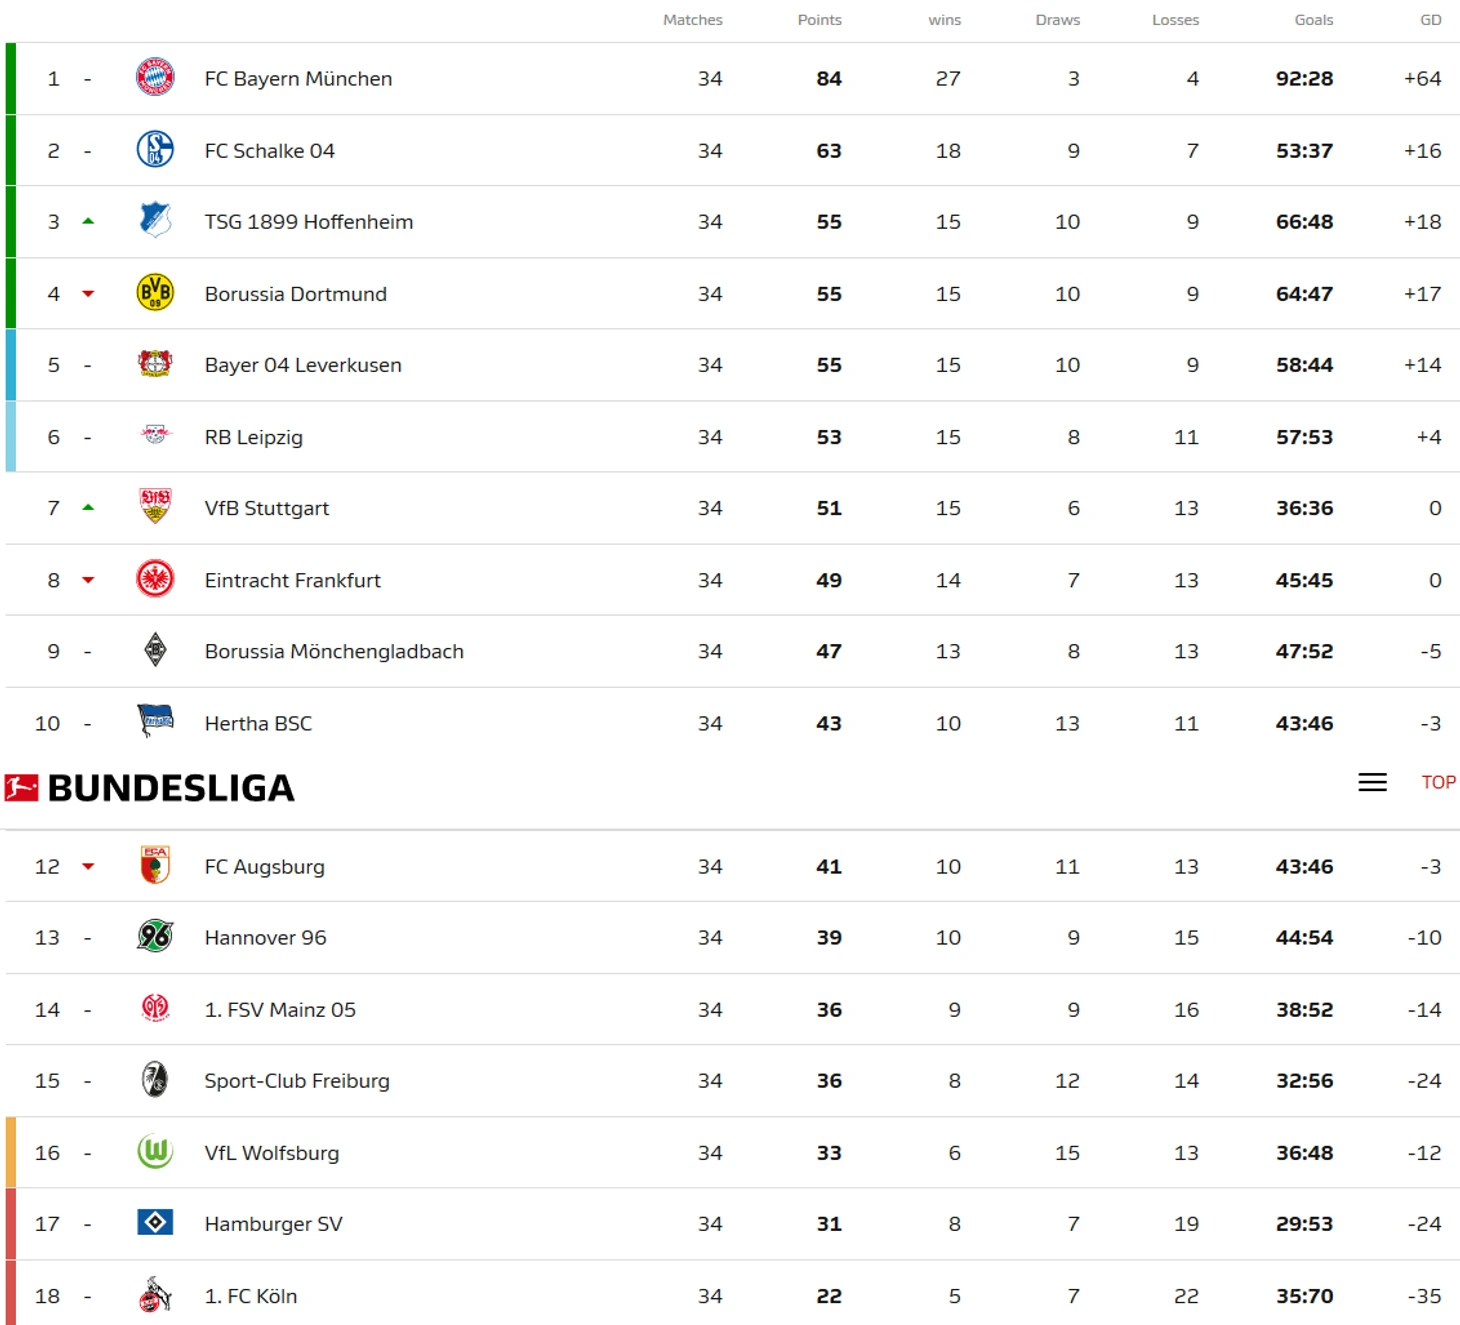Image resolution: width=1460 pixels, height=1325 pixels.
Task: Click the Borussia Dortmund BVB badge
Action: pos(155,293)
